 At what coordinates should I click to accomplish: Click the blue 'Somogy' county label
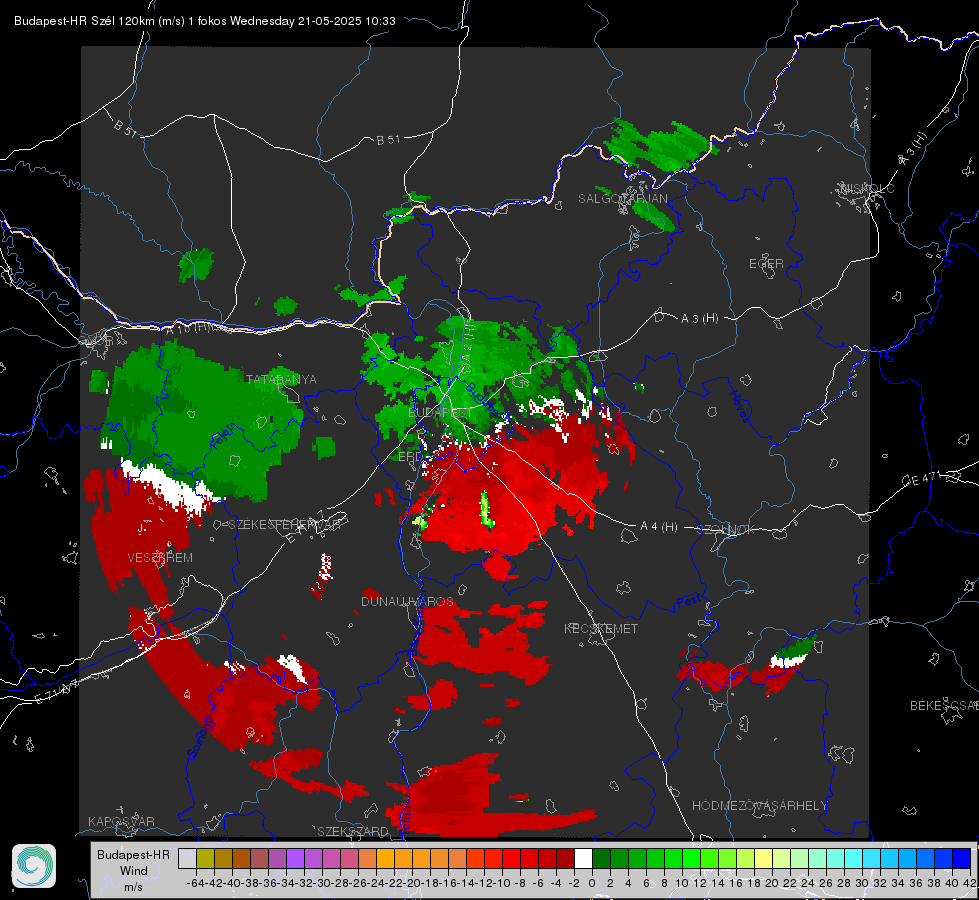(x=201, y=738)
